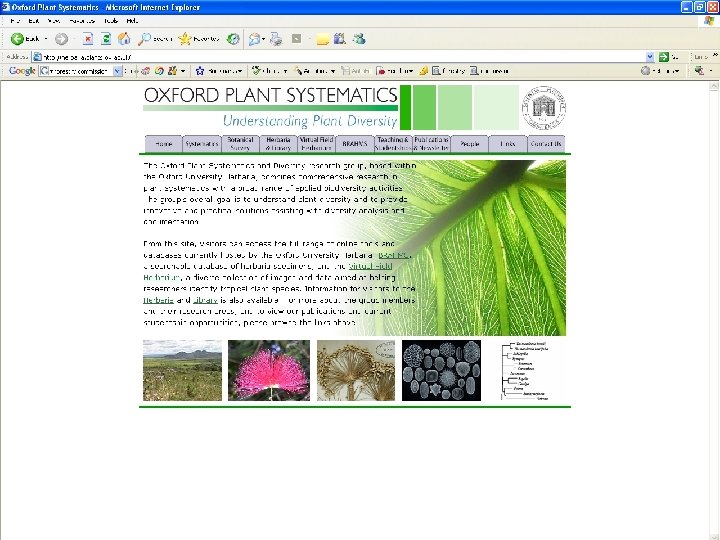Click the Google logo on the toolbar
The height and width of the screenshot is (540, 720).
tap(22, 71)
